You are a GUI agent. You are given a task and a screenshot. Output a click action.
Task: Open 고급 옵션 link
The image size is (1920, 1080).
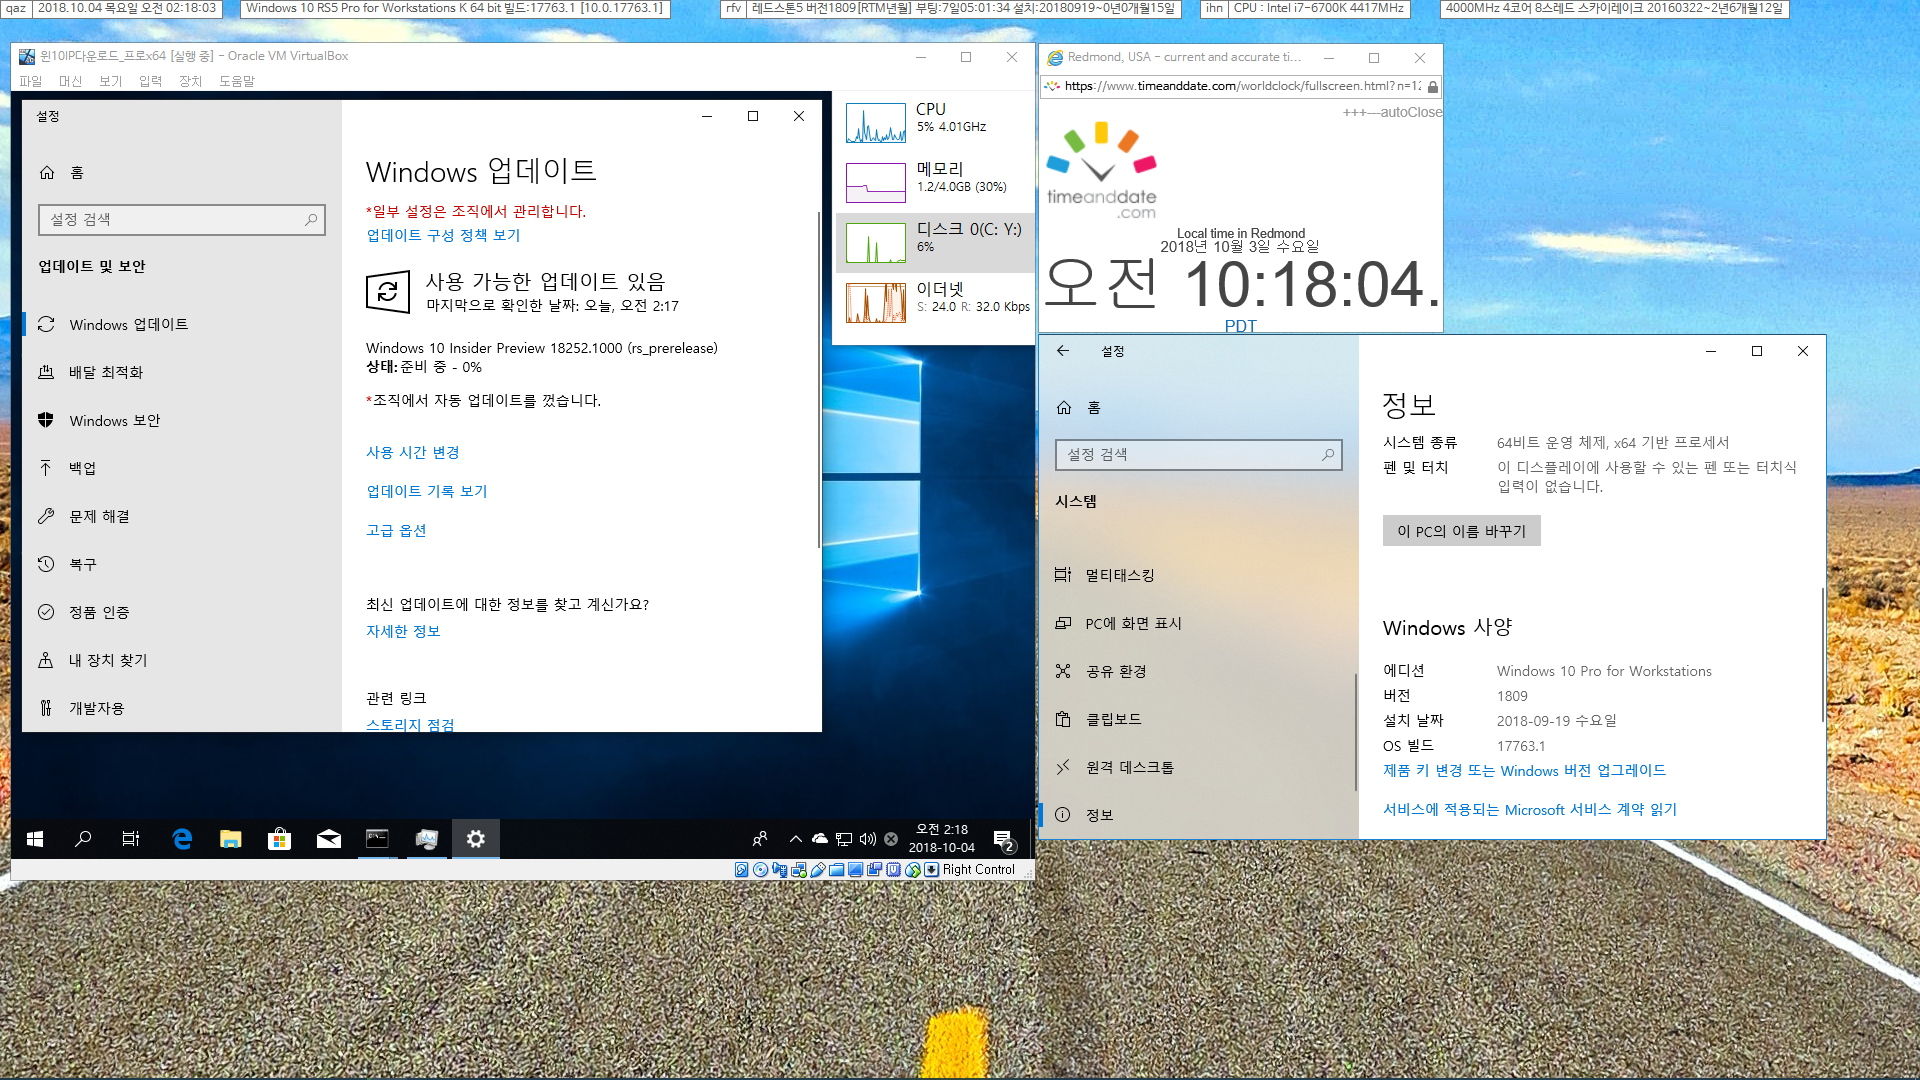[396, 530]
